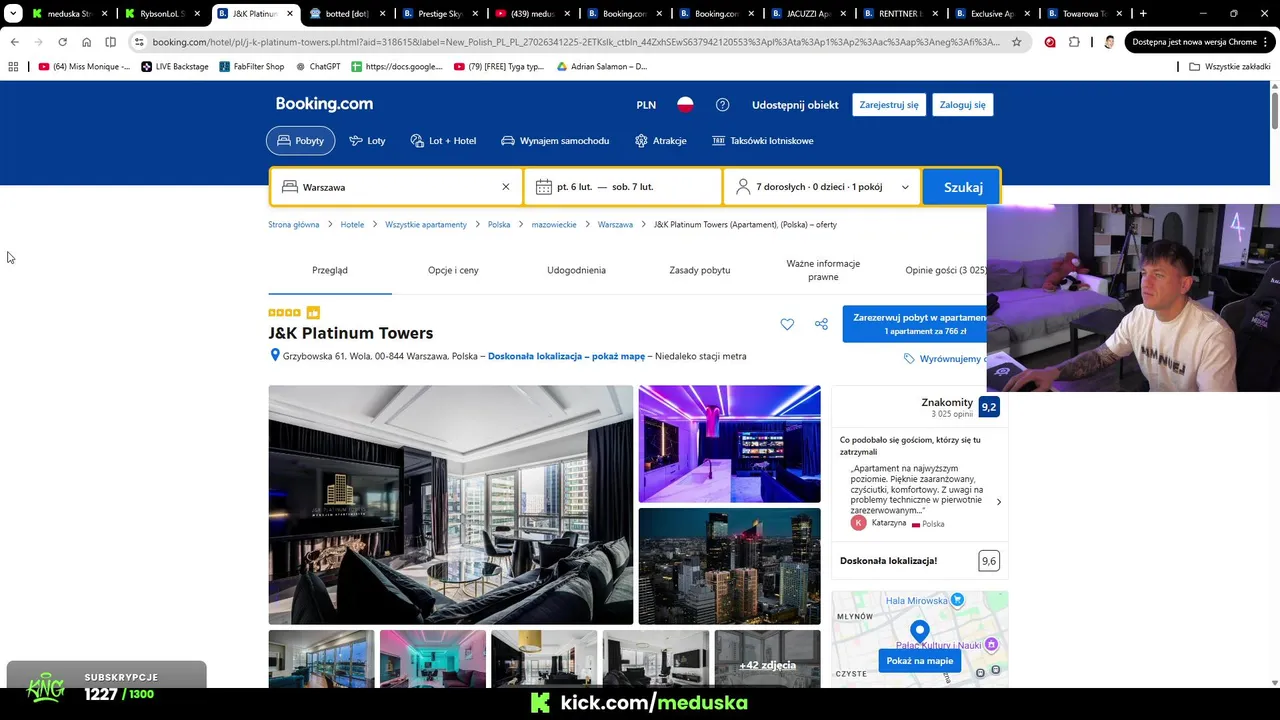The height and width of the screenshot is (720, 1280).
Task: Select the Przegląd tab
Action: [330, 270]
